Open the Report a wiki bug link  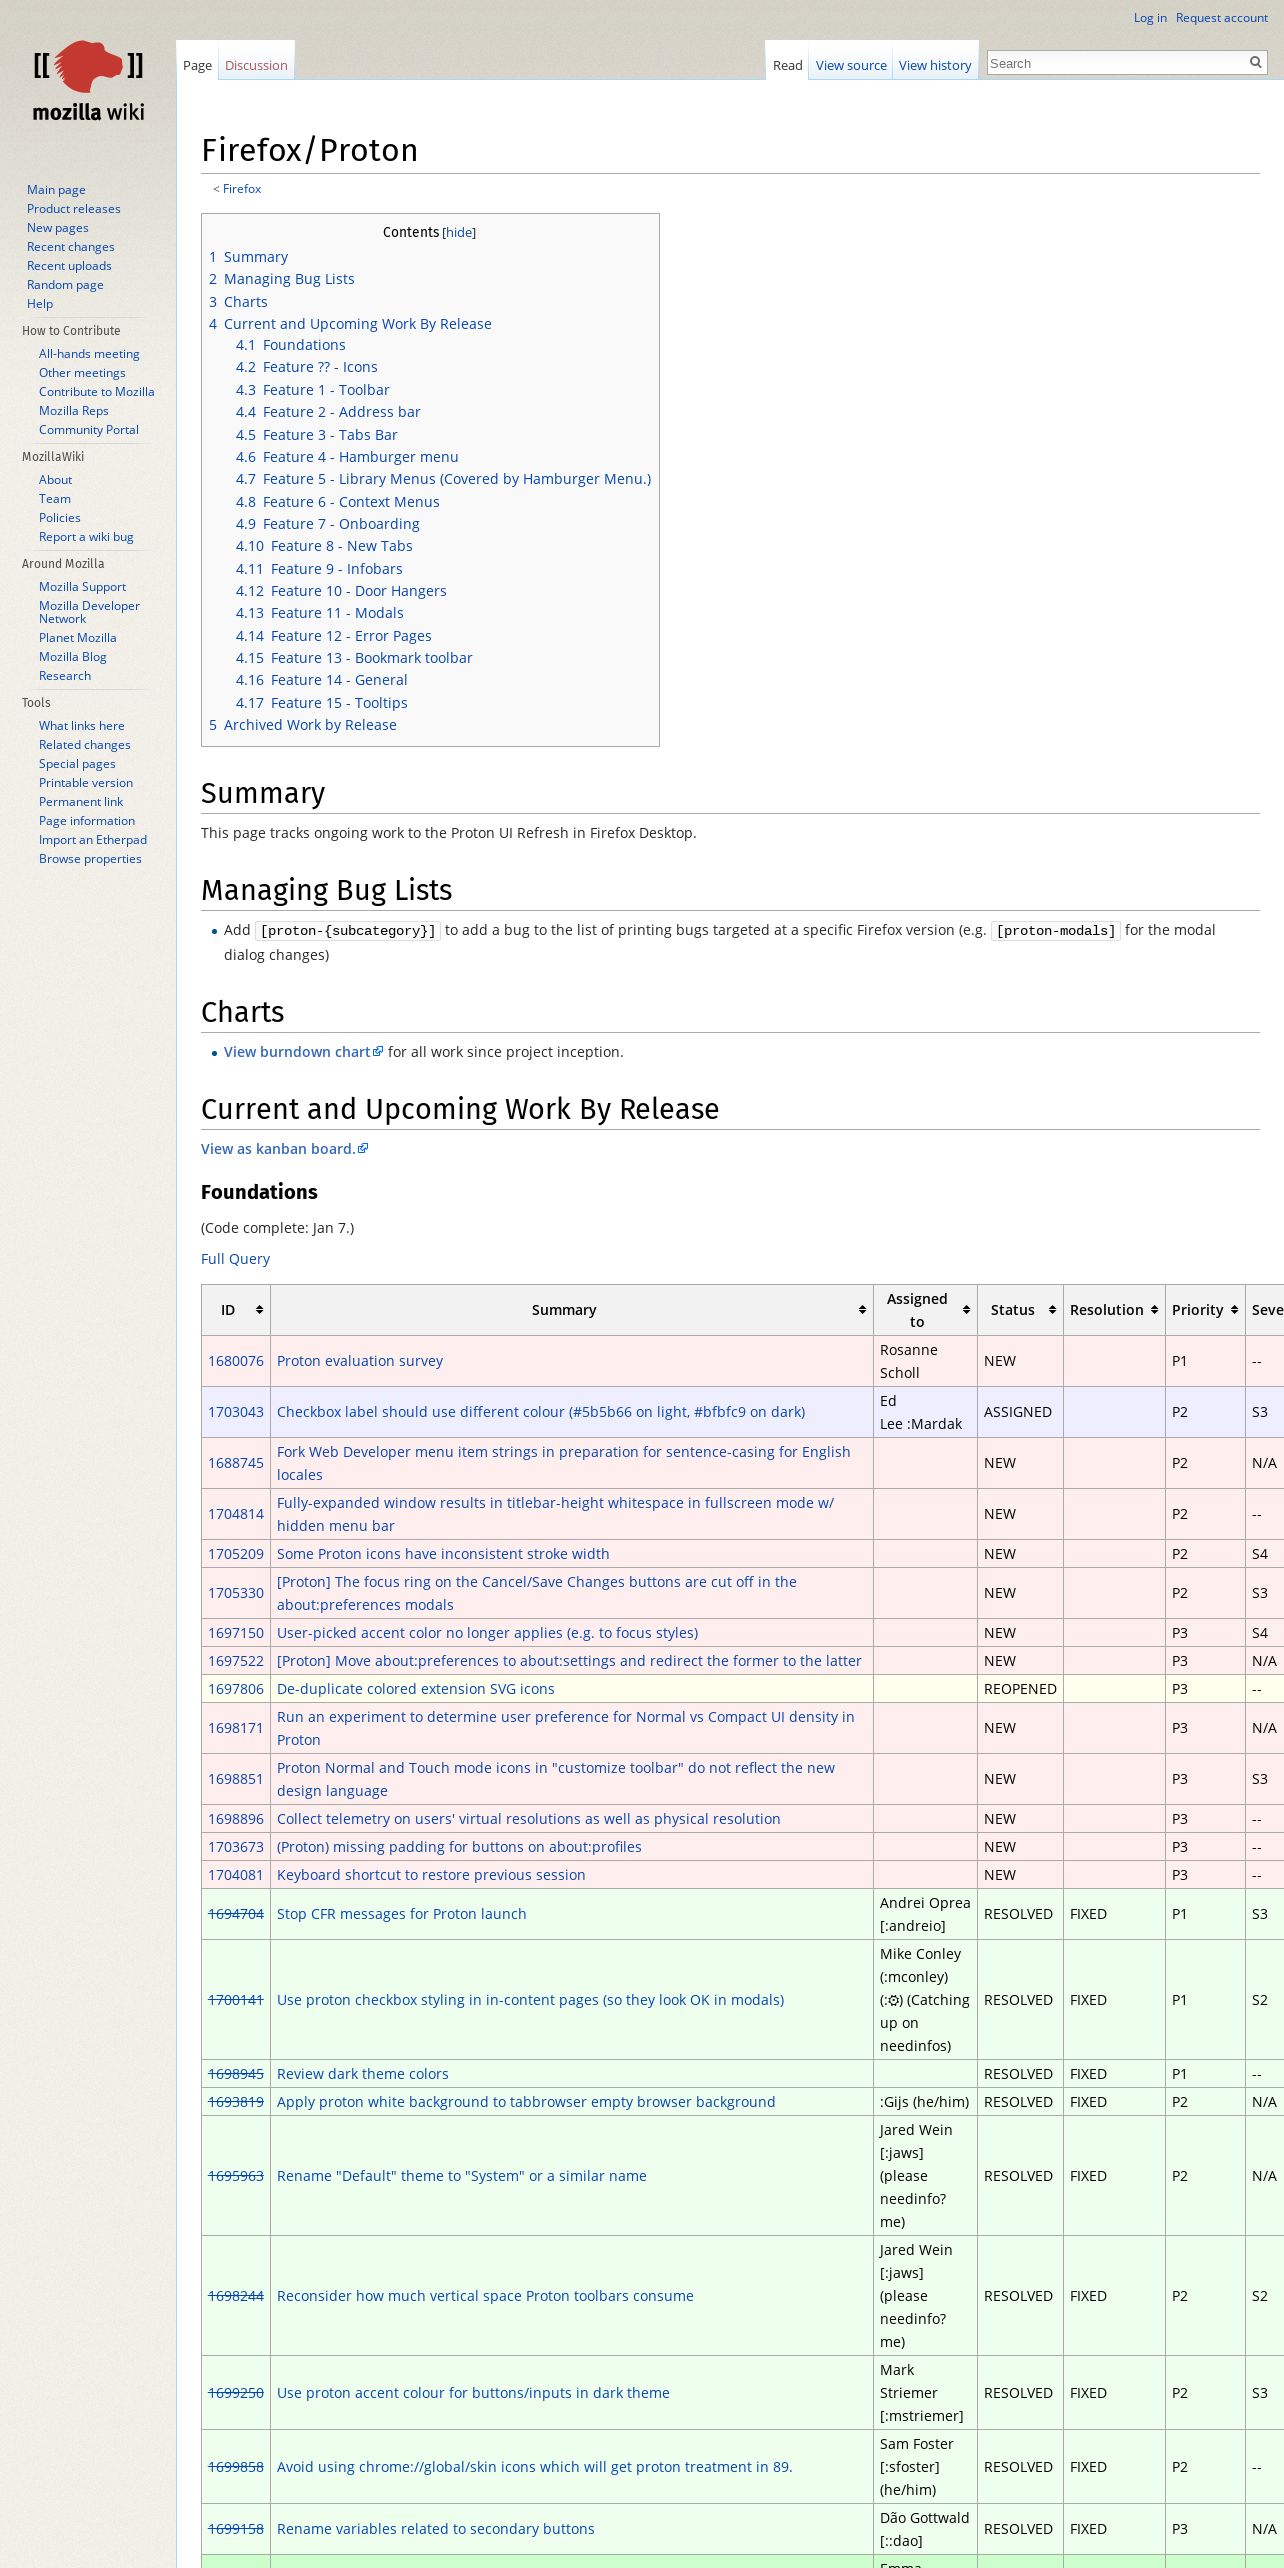(x=86, y=537)
